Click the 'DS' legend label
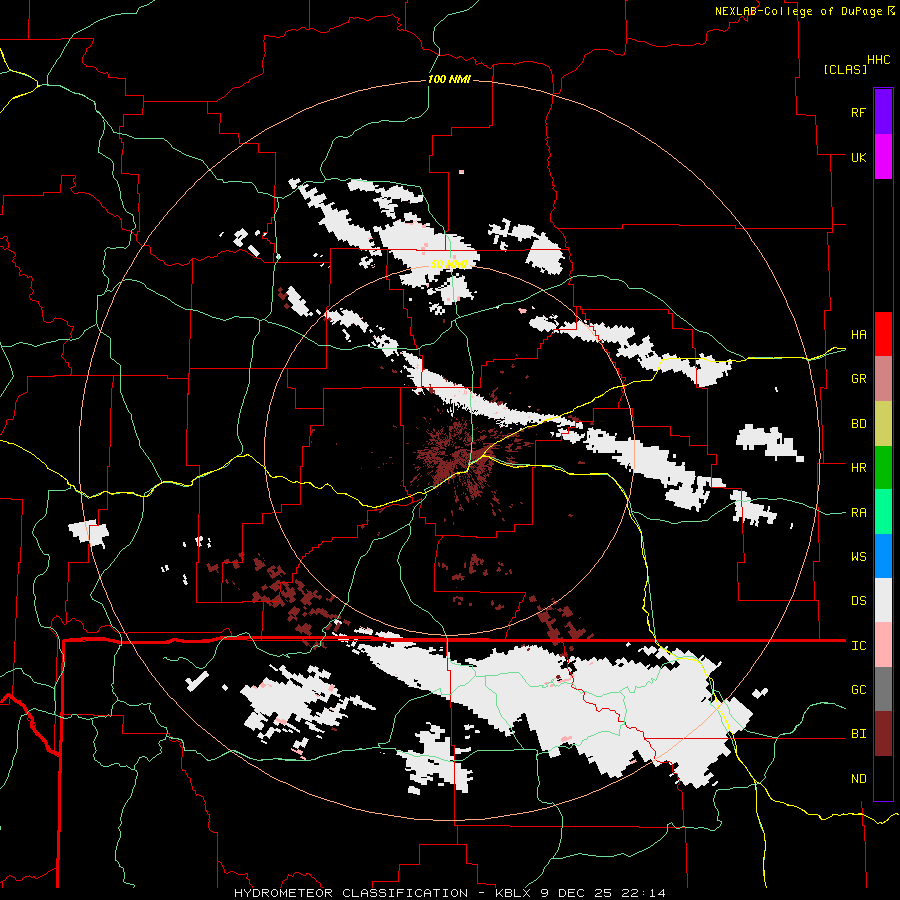Viewport: 900px width, 900px height. tap(858, 601)
